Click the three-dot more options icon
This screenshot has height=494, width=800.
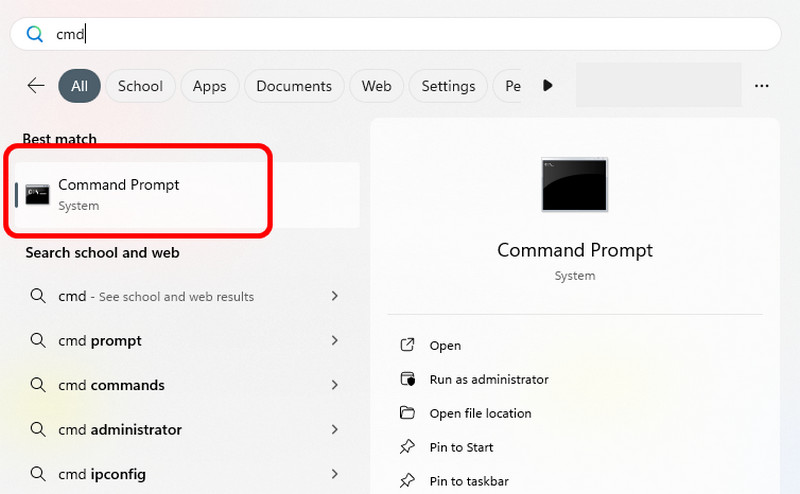[x=762, y=86]
